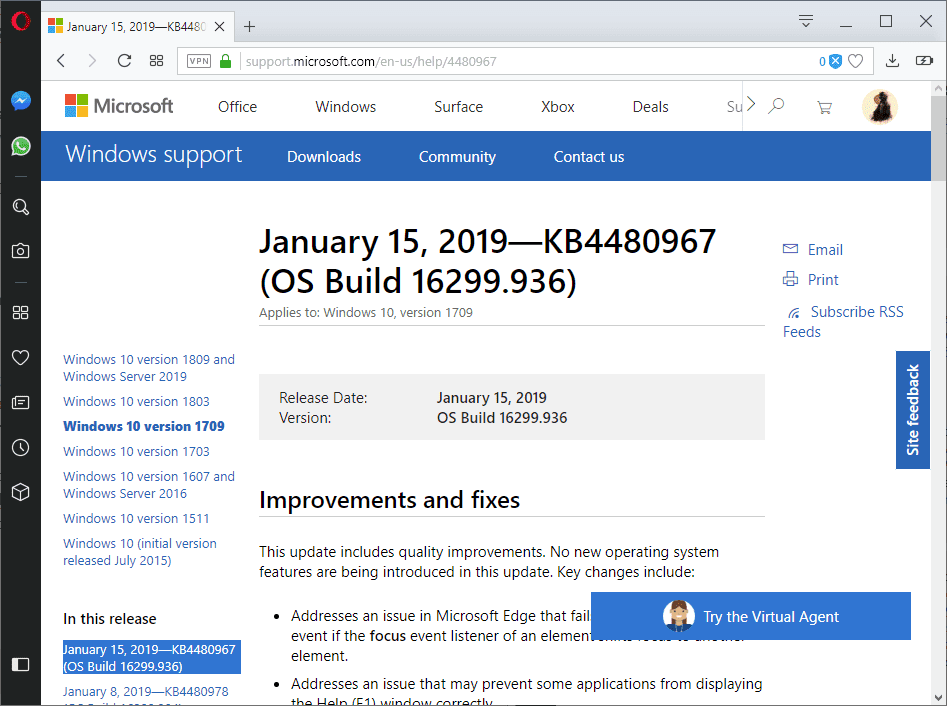This screenshot has height=706, width=947.
Task: Open the tab menu dropdown icon
Action: click(806, 22)
